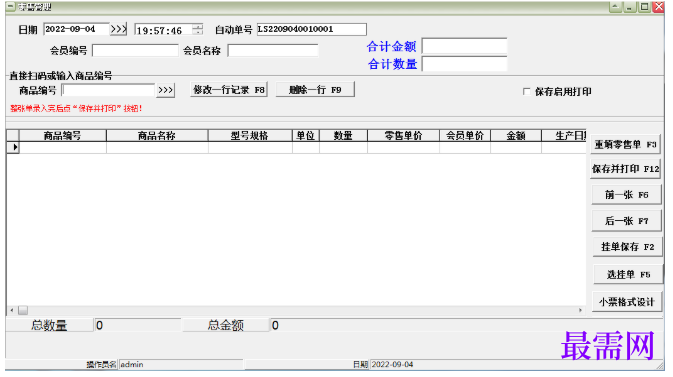Go to previous receipt with 前一张 F6
Viewport: 673px width, 377px height.
[626, 195]
